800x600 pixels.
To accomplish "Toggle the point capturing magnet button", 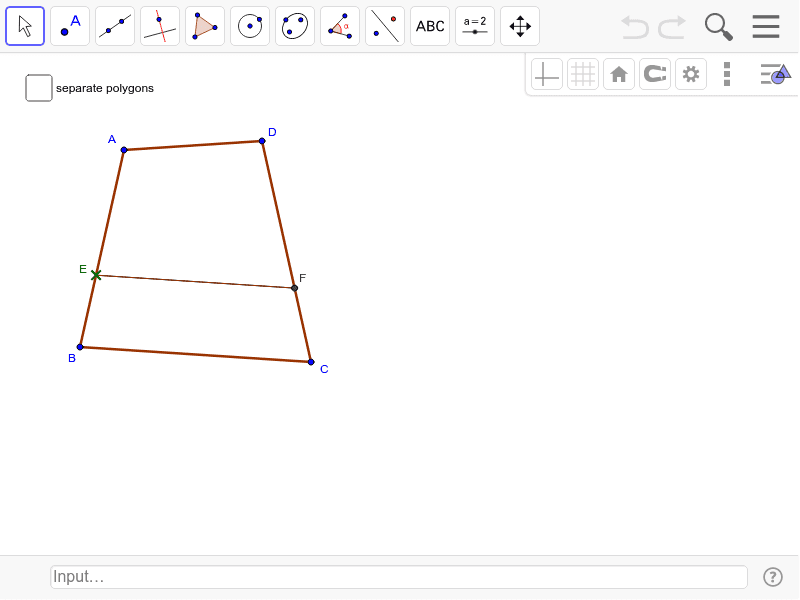I will pyautogui.click(x=655, y=74).
